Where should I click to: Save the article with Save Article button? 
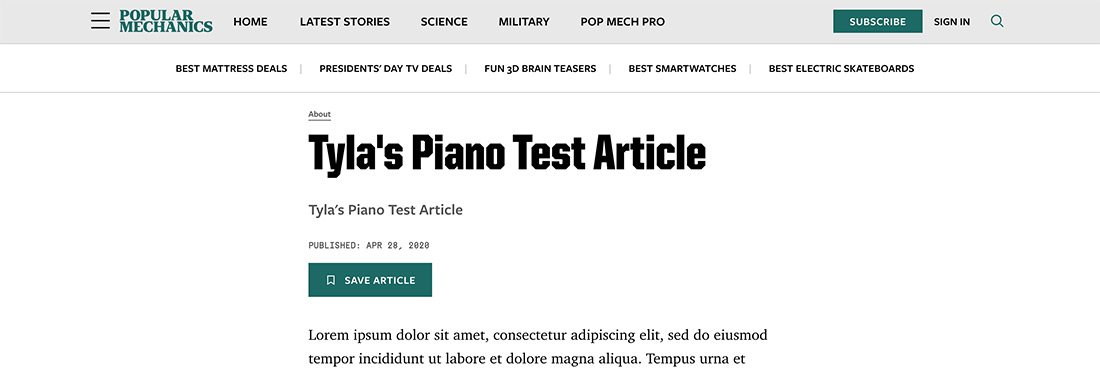point(370,280)
